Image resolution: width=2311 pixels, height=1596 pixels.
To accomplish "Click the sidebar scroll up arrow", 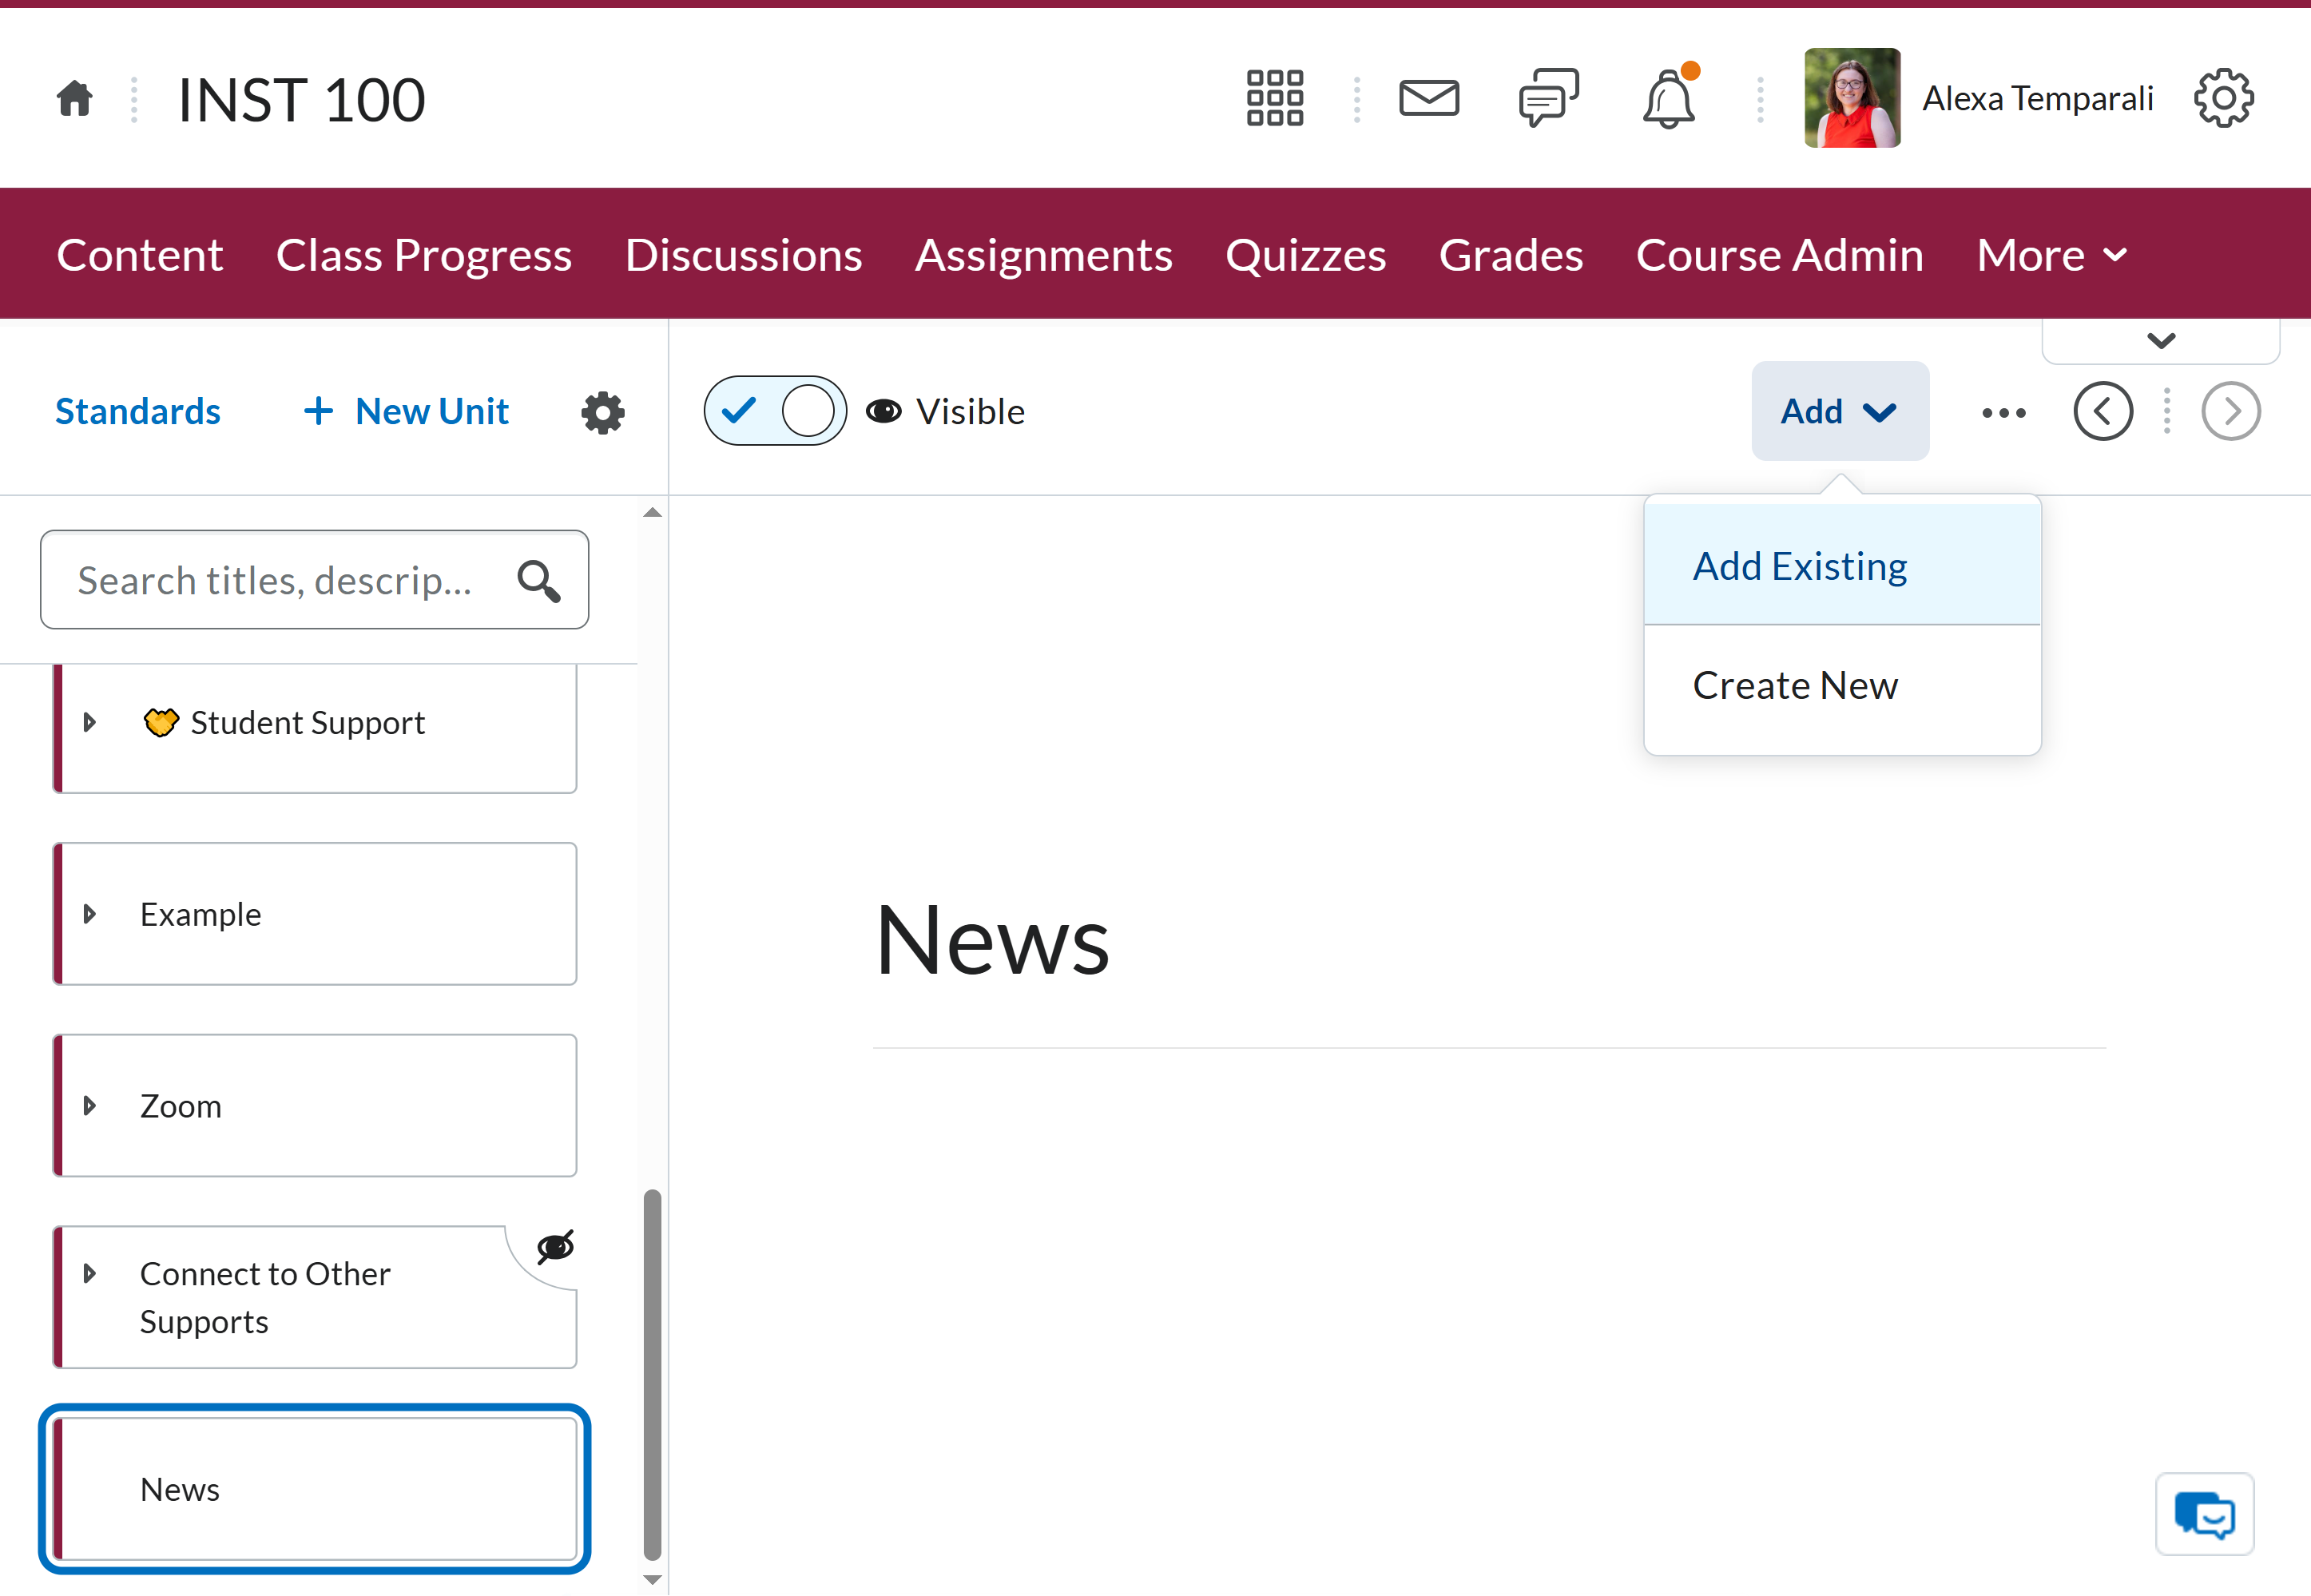I will pyautogui.click(x=653, y=513).
